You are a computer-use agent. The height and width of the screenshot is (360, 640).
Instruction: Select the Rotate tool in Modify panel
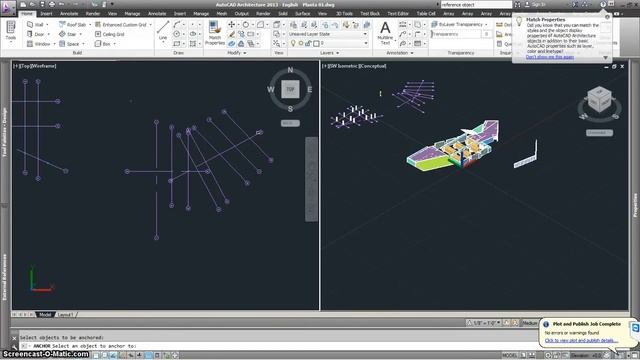click(x=246, y=24)
